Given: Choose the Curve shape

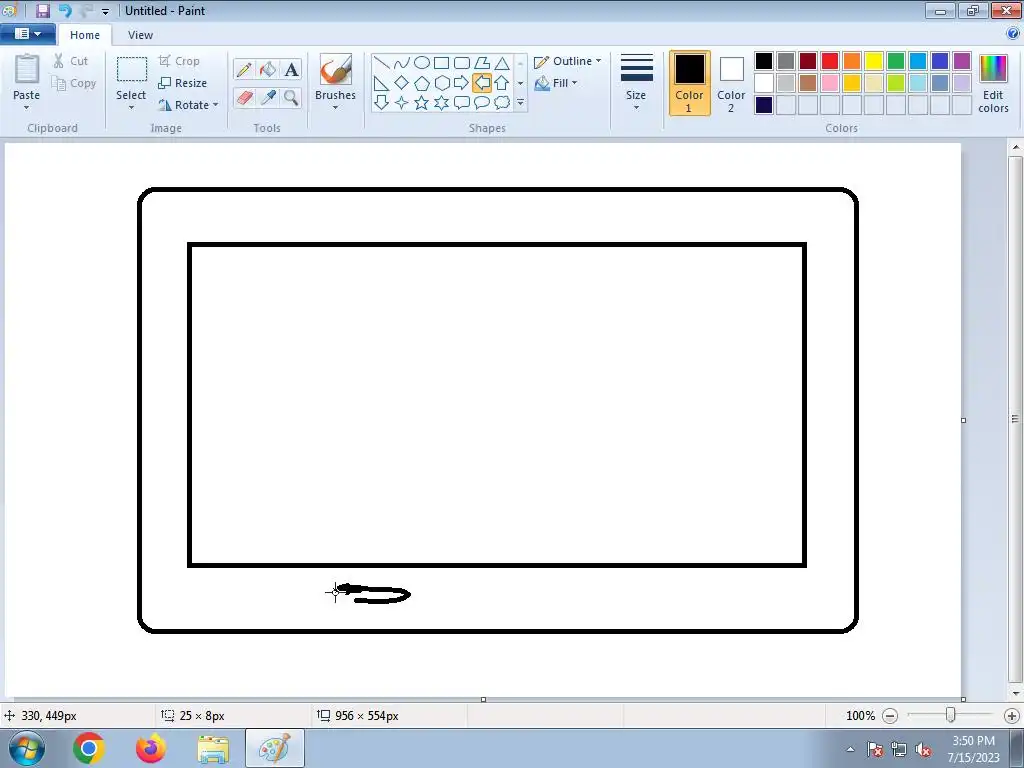Looking at the screenshot, I should coord(402,63).
